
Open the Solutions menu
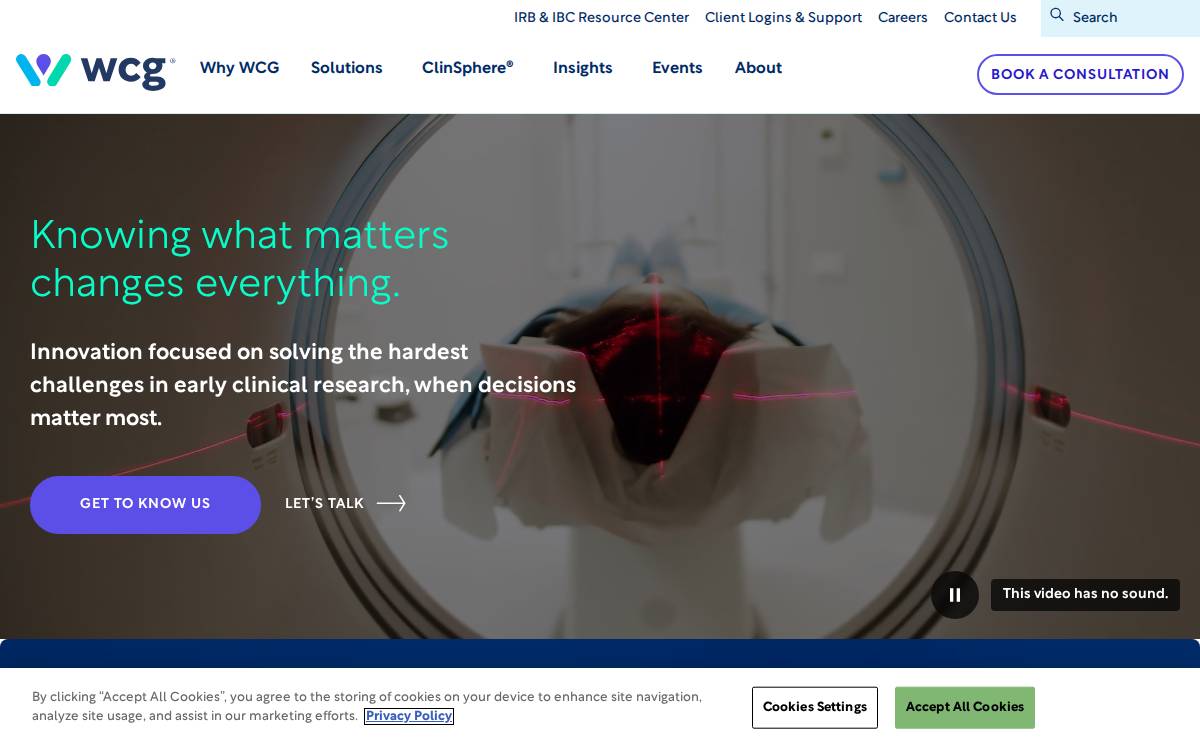point(347,68)
